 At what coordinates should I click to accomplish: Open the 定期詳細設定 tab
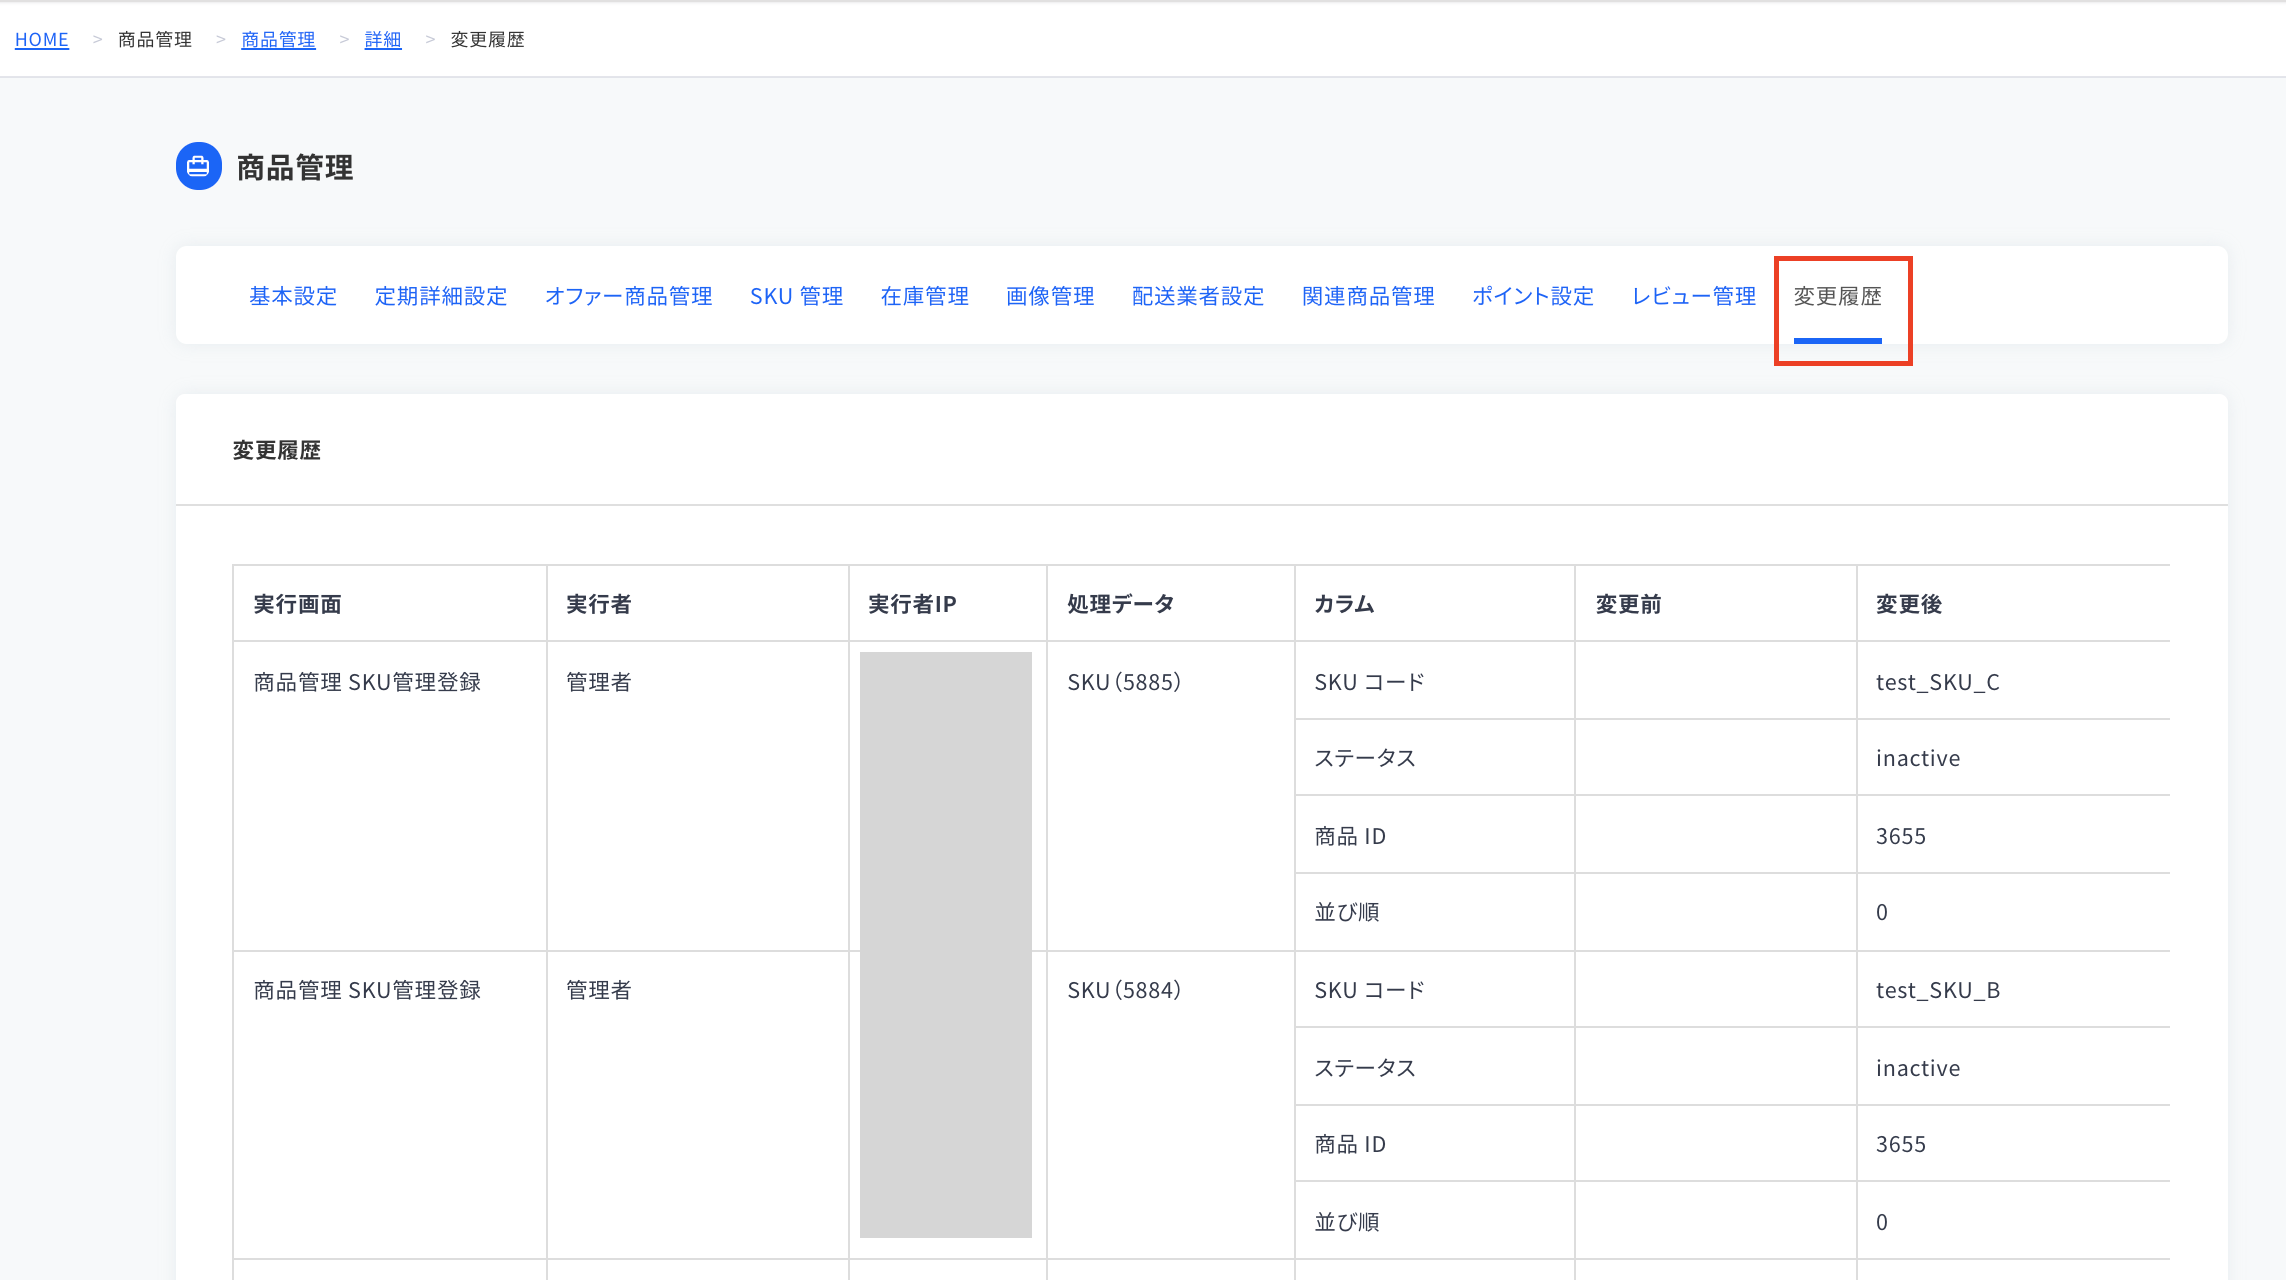441,296
